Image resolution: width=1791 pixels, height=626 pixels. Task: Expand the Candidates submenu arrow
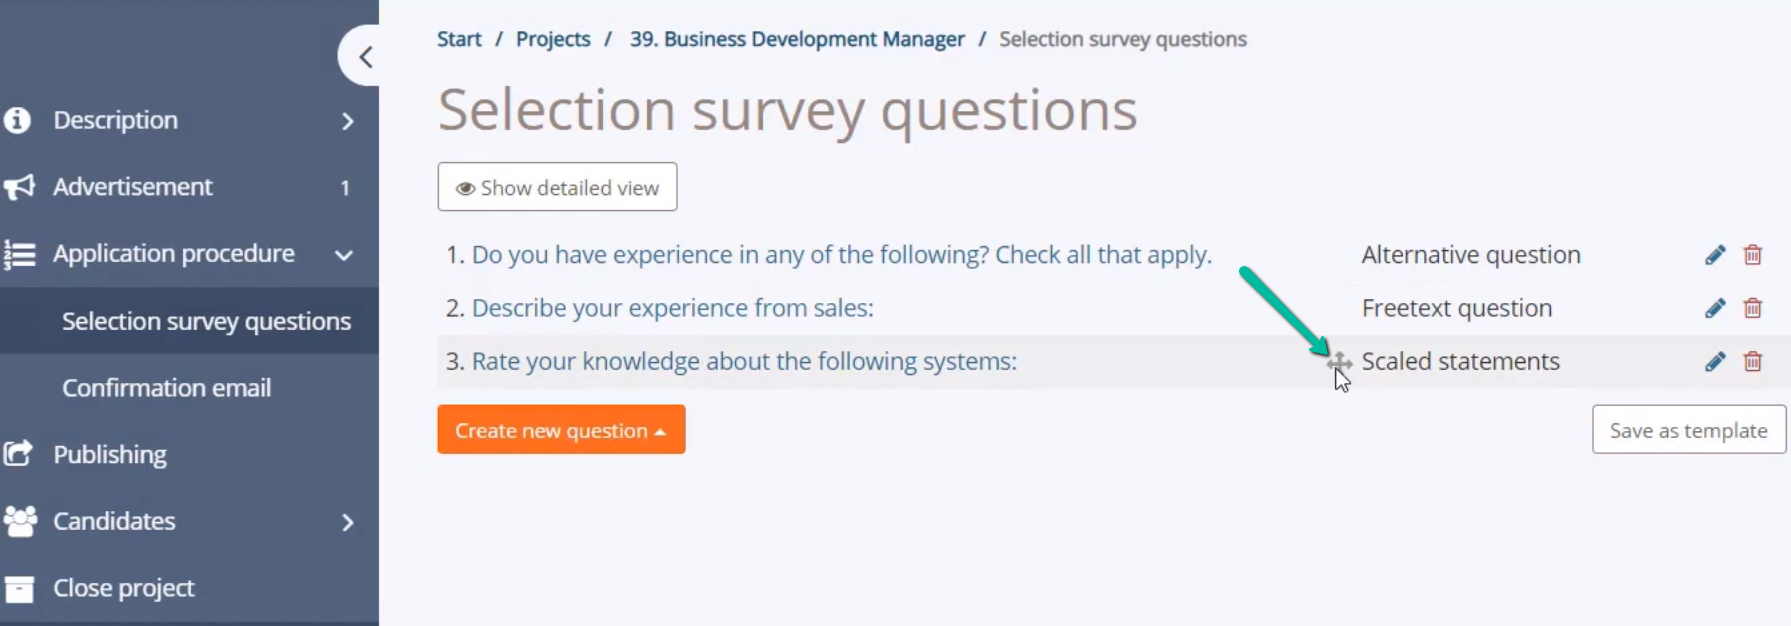click(347, 522)
